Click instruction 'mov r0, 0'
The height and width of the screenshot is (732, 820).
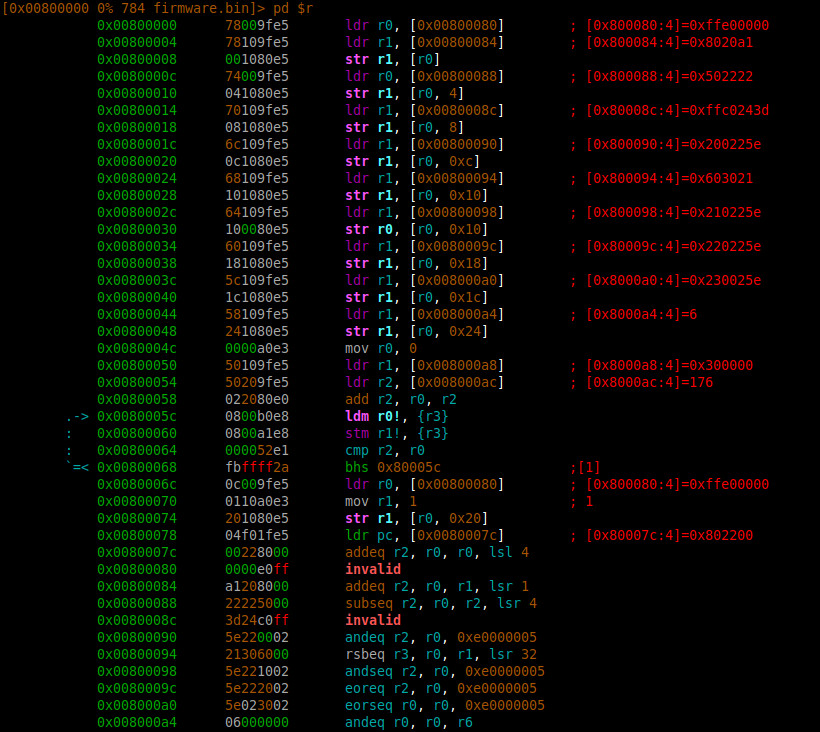tap(381, 348)
